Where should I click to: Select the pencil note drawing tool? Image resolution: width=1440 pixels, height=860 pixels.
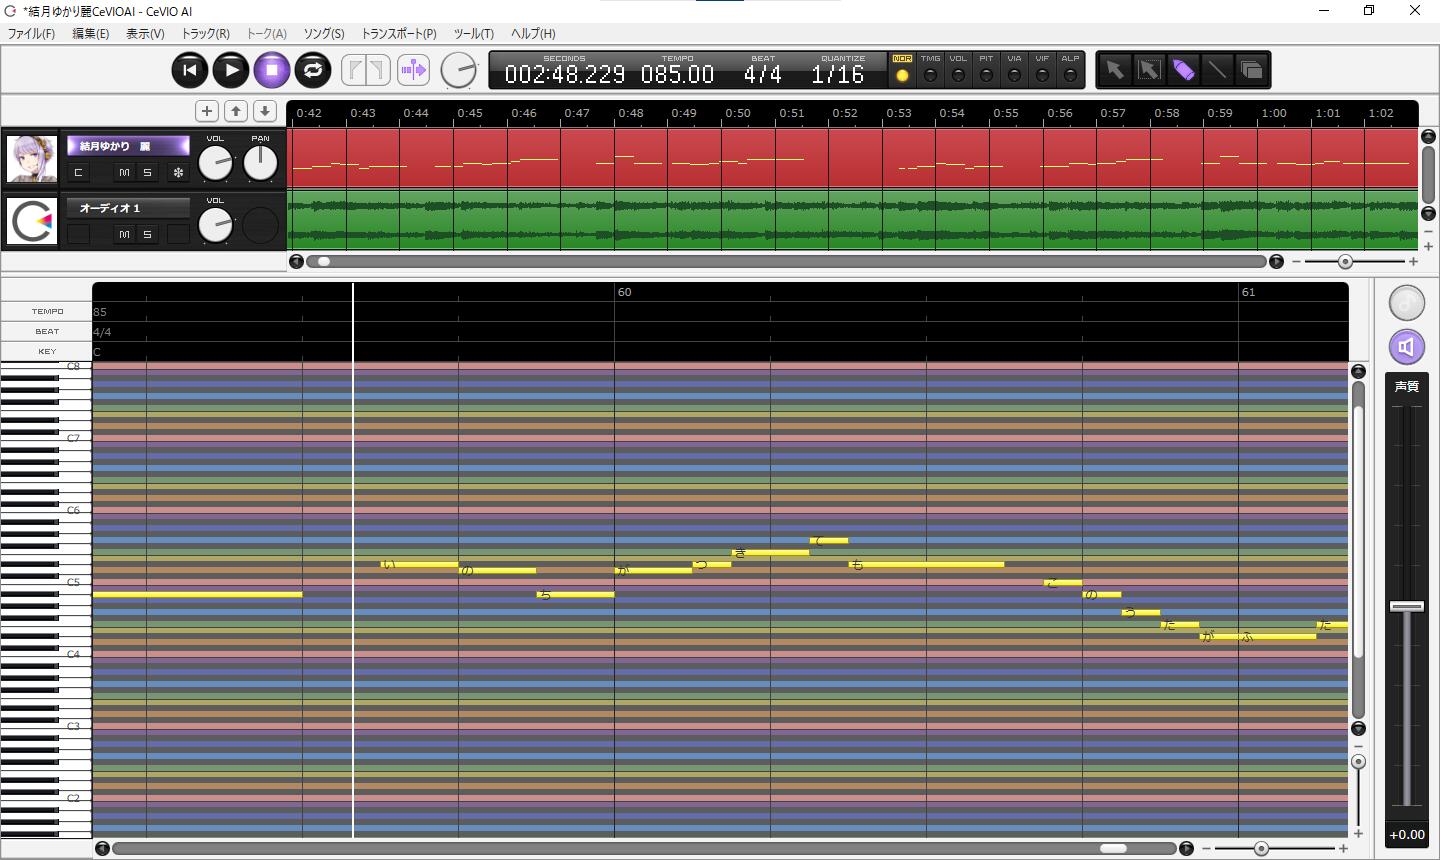pyautogui.click(x=1183, y=70)
